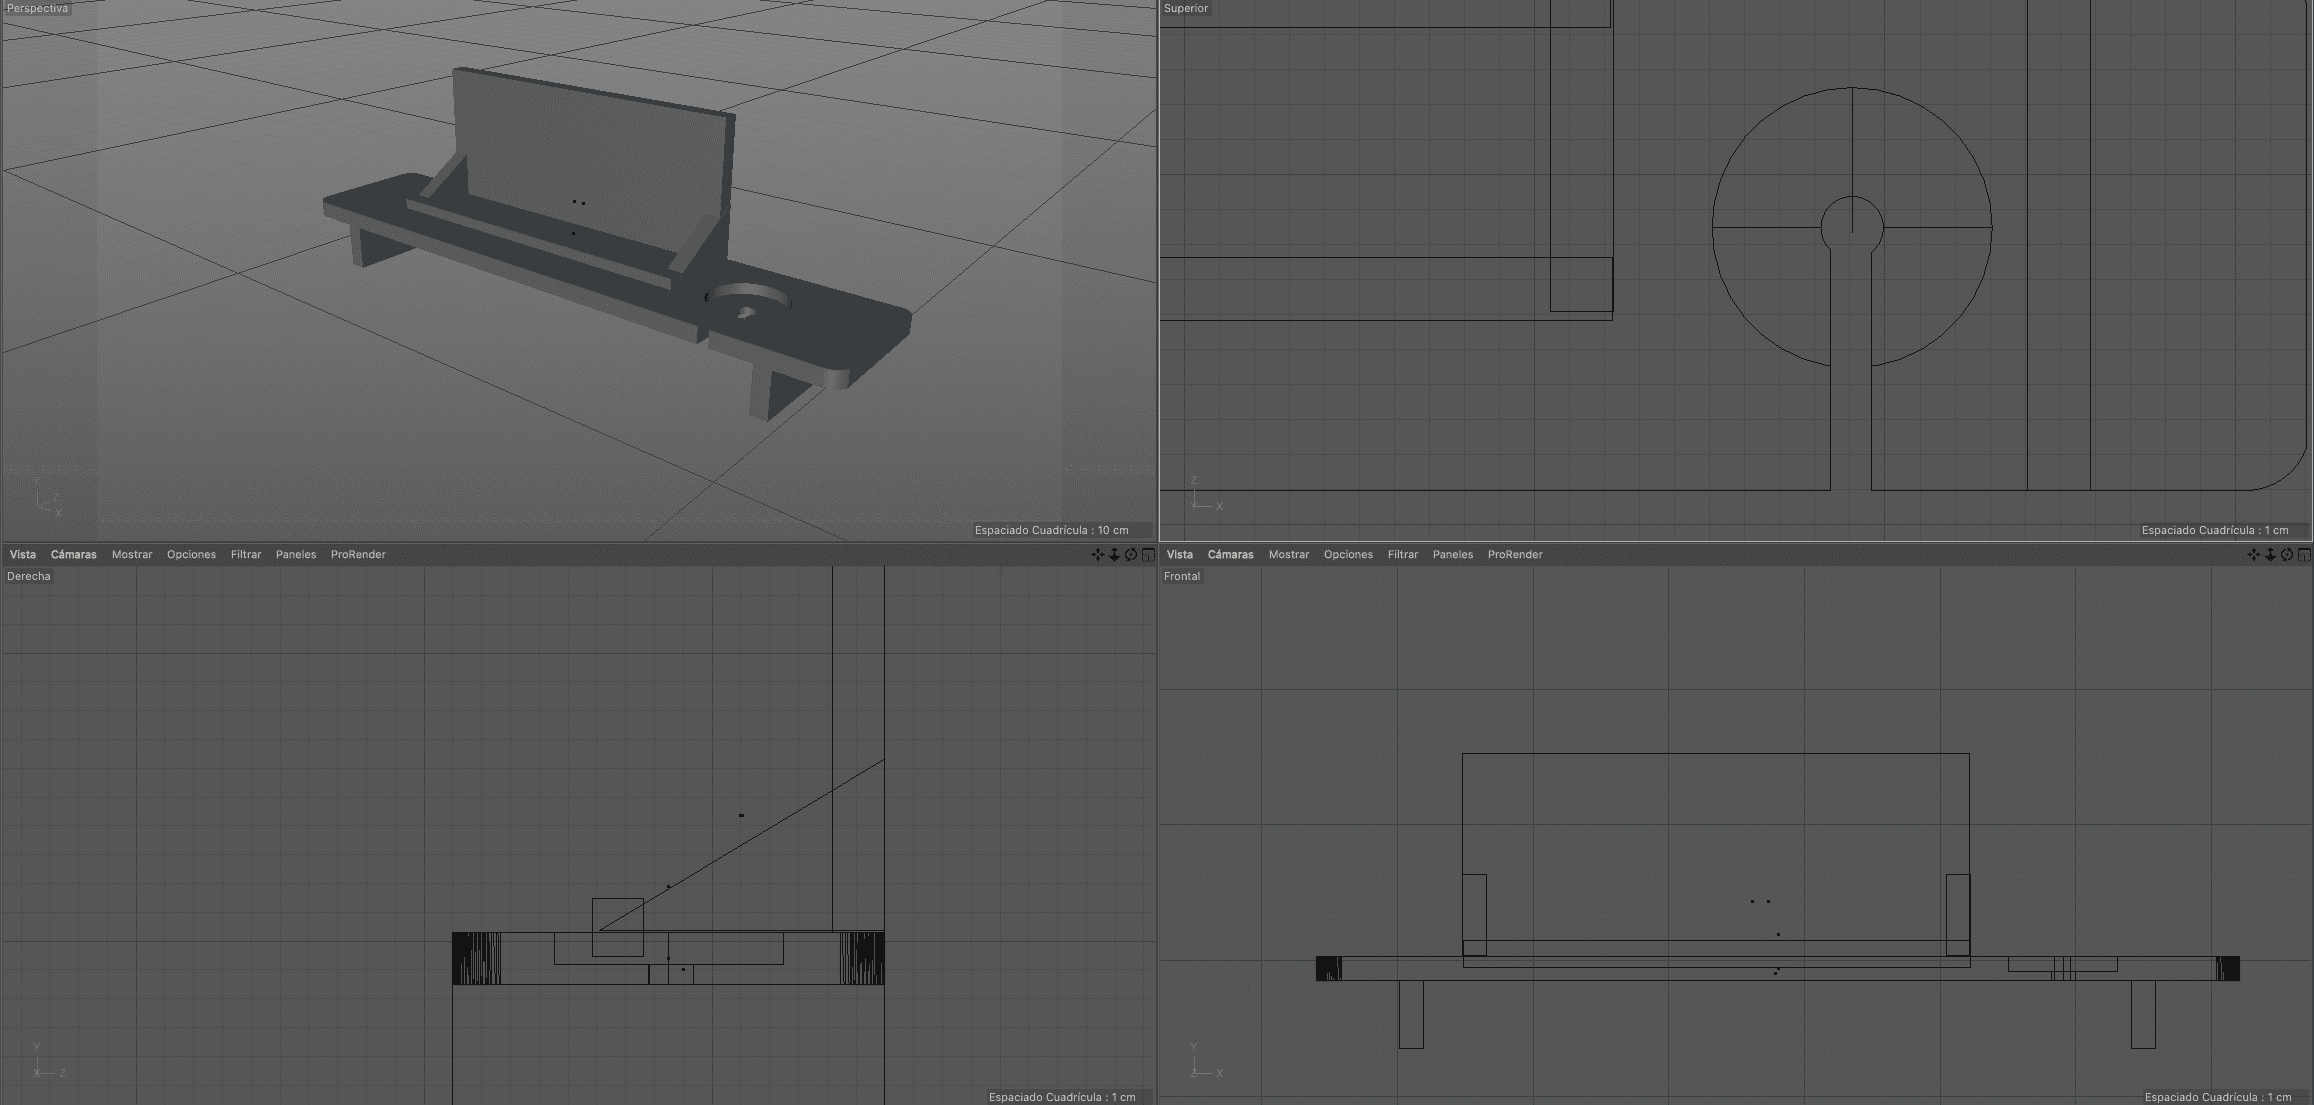This screenshot has width=2314, height=1105.
Task: Toggle active view icon in Derecha viewport
Action: pyautogui.click(x=1148, y=555)
